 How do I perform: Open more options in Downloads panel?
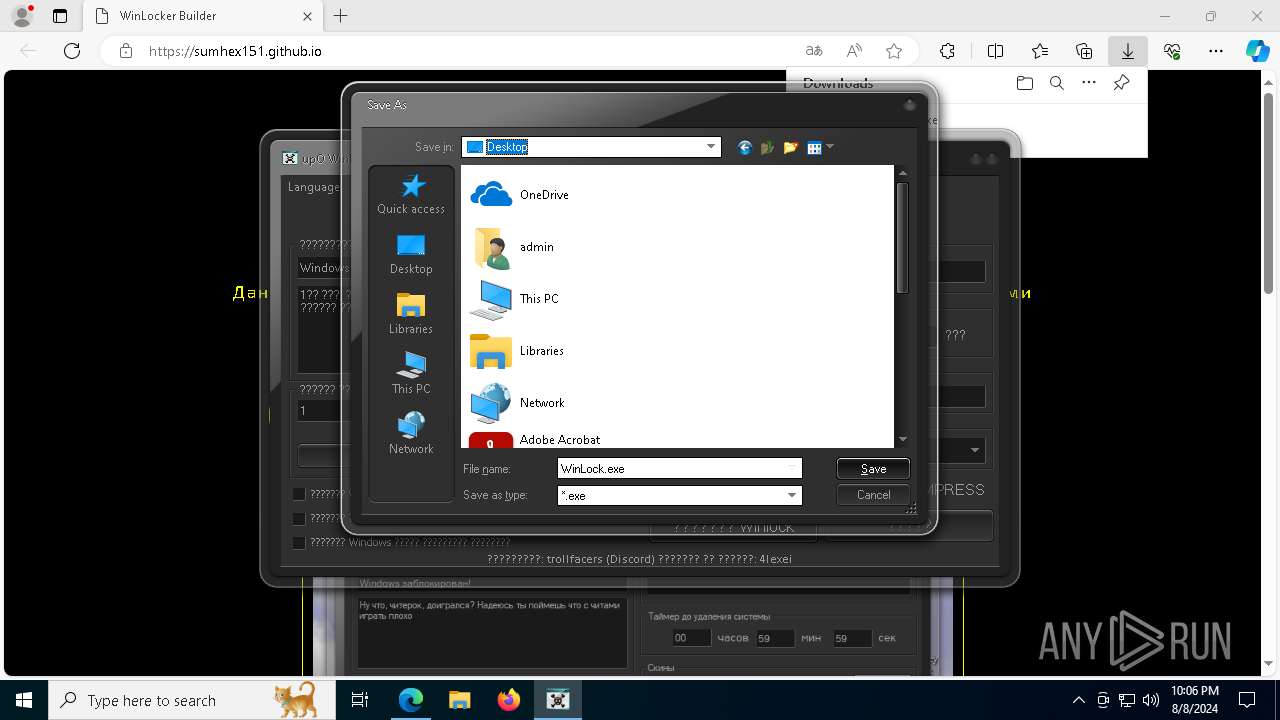[1089, 83]
